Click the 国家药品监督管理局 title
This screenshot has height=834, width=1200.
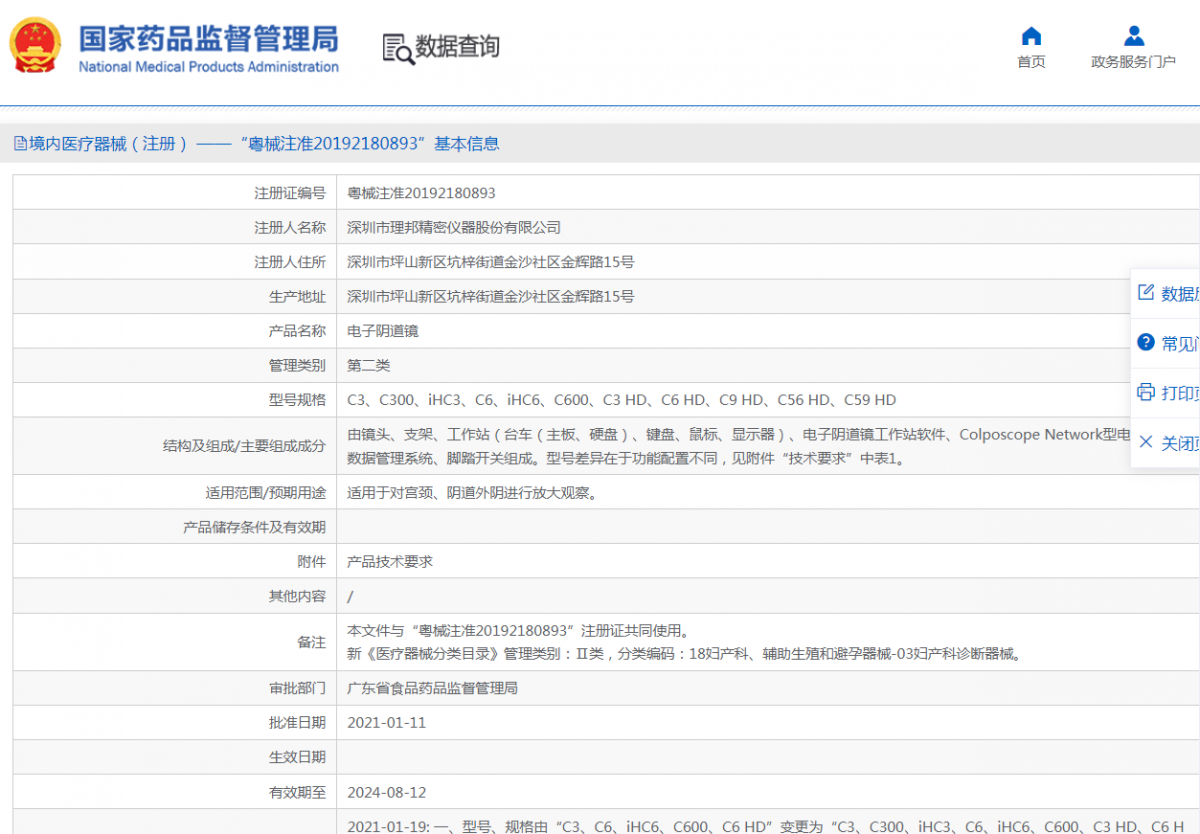pyautogui.click(x=209, y=38)
